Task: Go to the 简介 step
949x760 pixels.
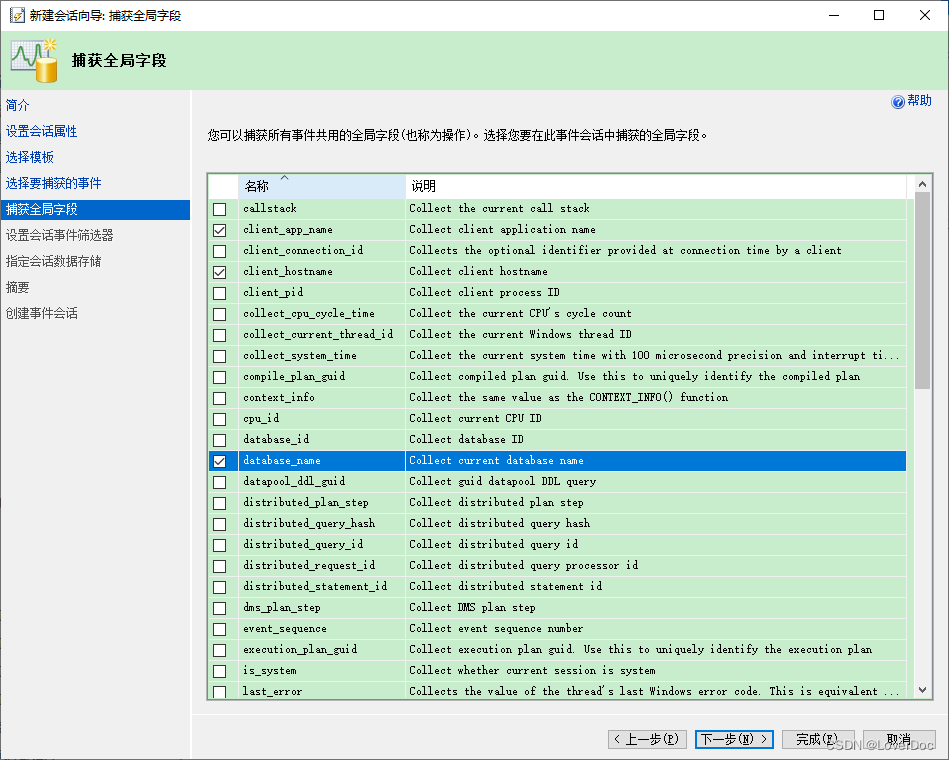Action: 18,105
